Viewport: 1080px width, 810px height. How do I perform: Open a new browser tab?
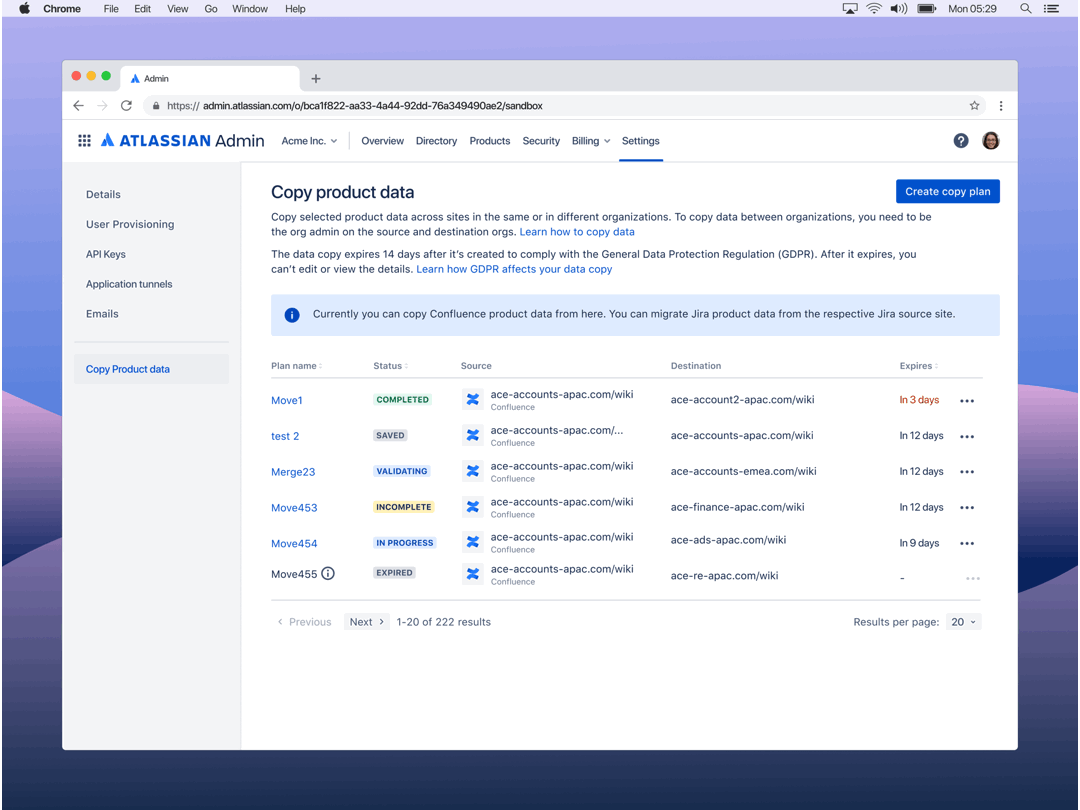315,79
